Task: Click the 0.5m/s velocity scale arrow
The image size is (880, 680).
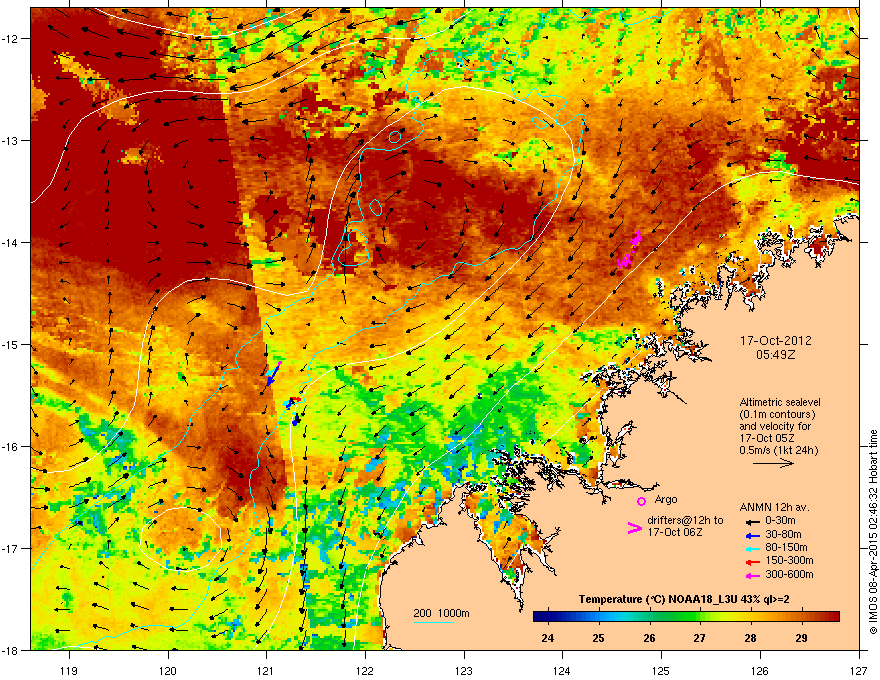Action: [774, 463]
